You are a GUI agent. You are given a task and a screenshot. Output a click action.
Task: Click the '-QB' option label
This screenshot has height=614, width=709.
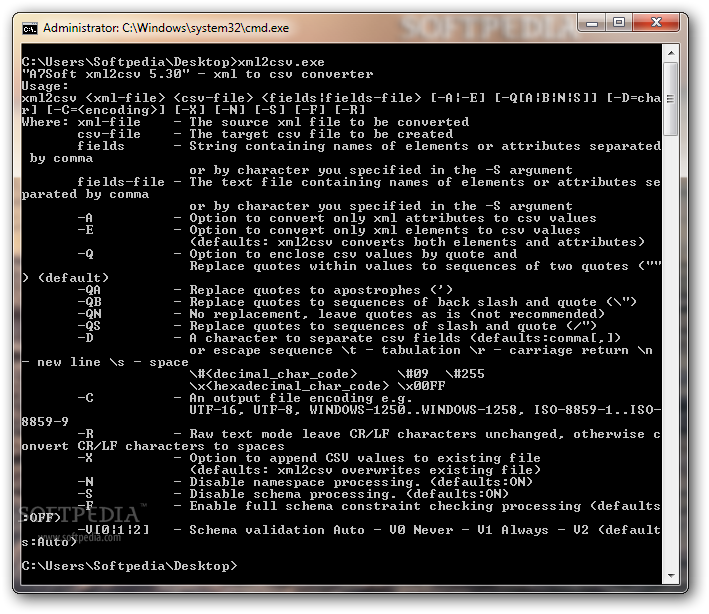tap(89, 302)
